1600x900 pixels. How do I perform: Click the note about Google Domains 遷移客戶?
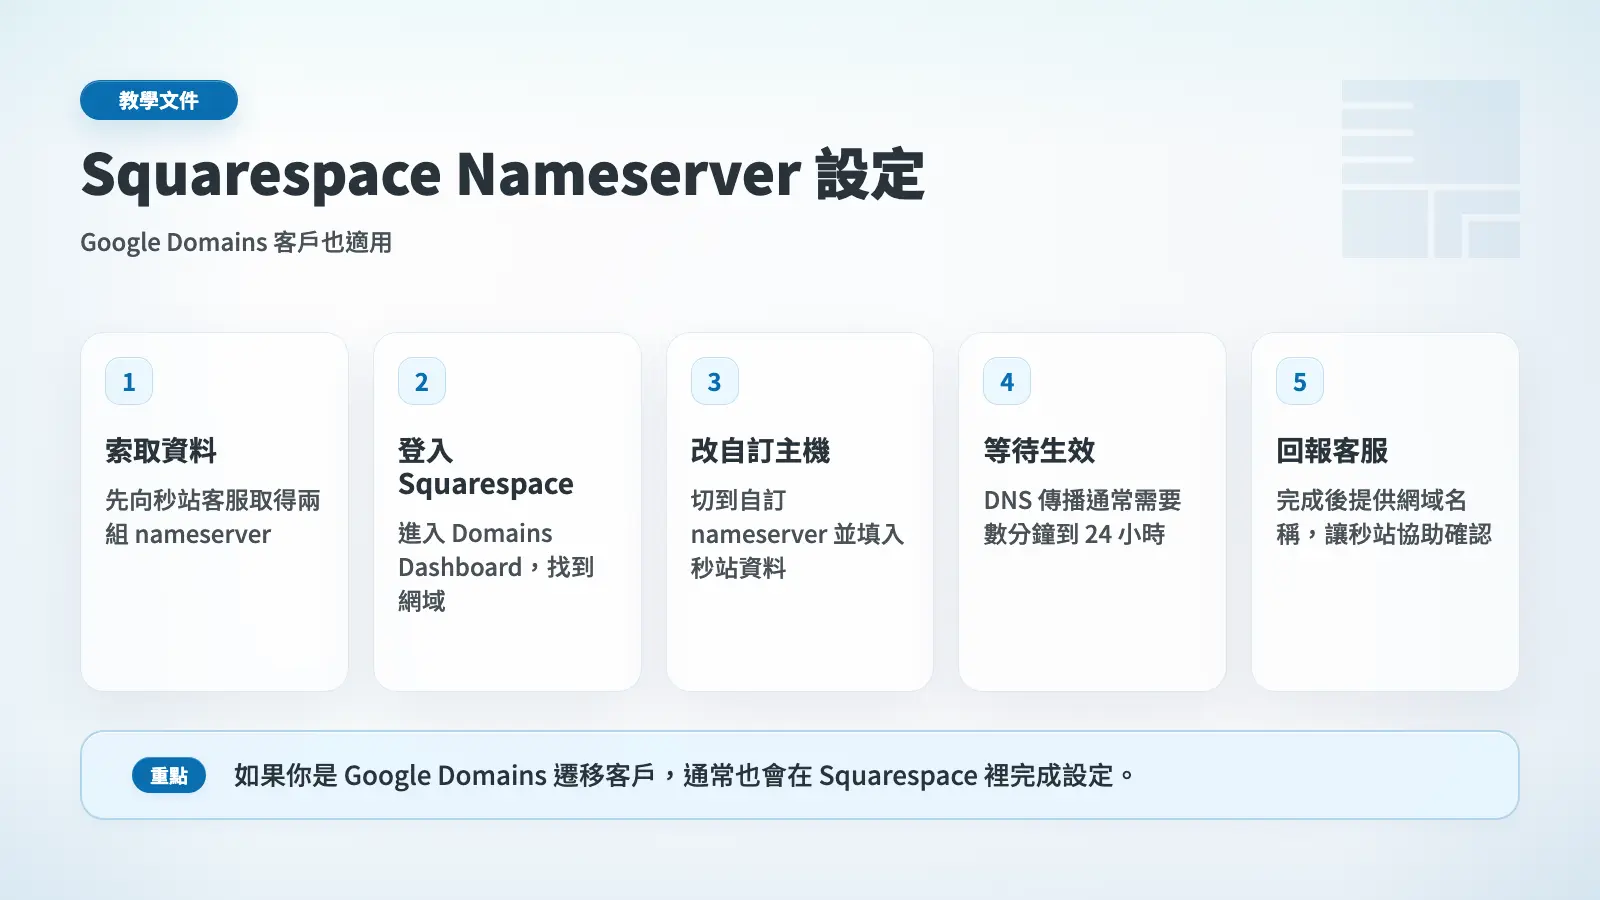(x=685, y=775)
